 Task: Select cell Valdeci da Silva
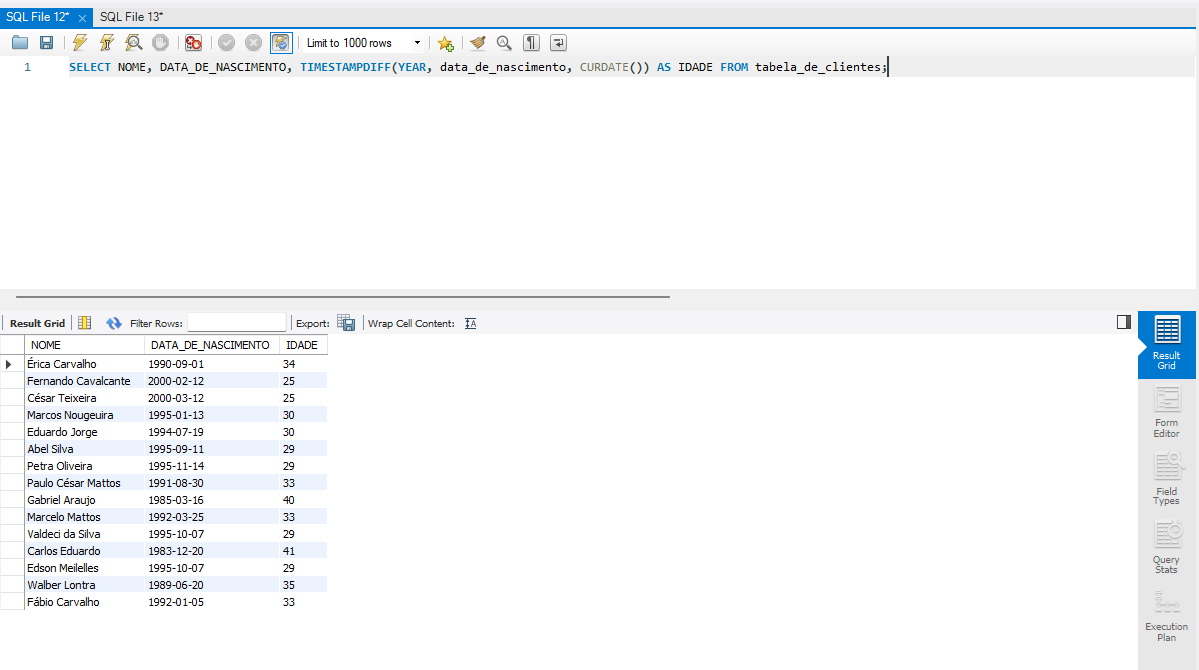(84, 534)
